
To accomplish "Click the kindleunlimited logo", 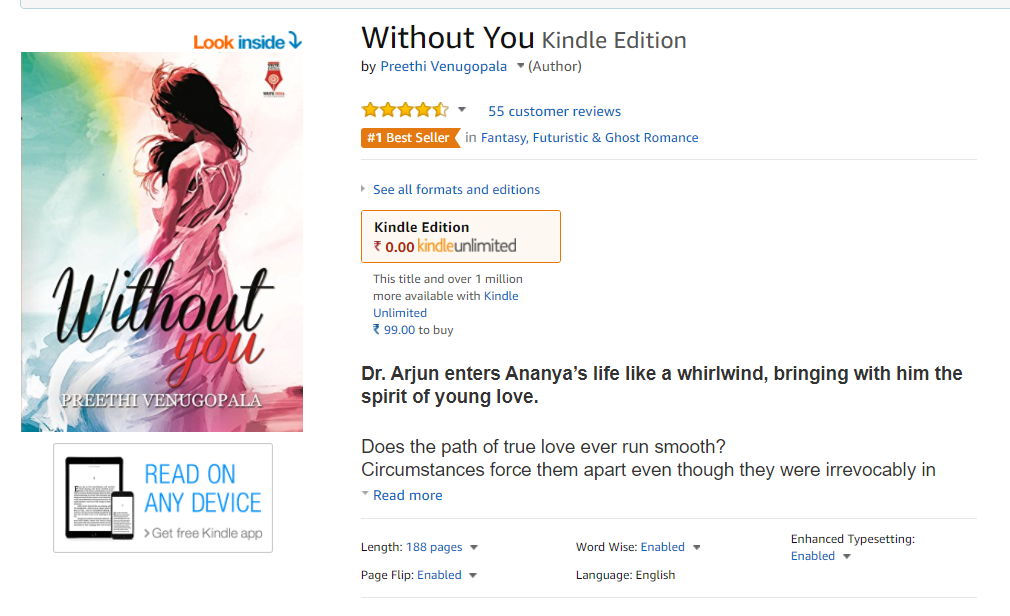I will tap(466, 246).
